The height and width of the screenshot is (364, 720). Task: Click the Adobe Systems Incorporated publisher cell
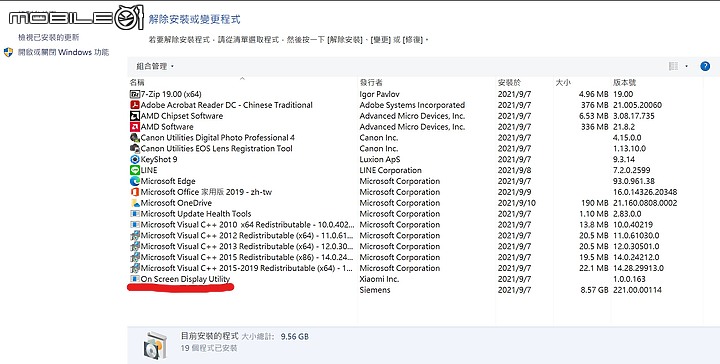(412, 105)
